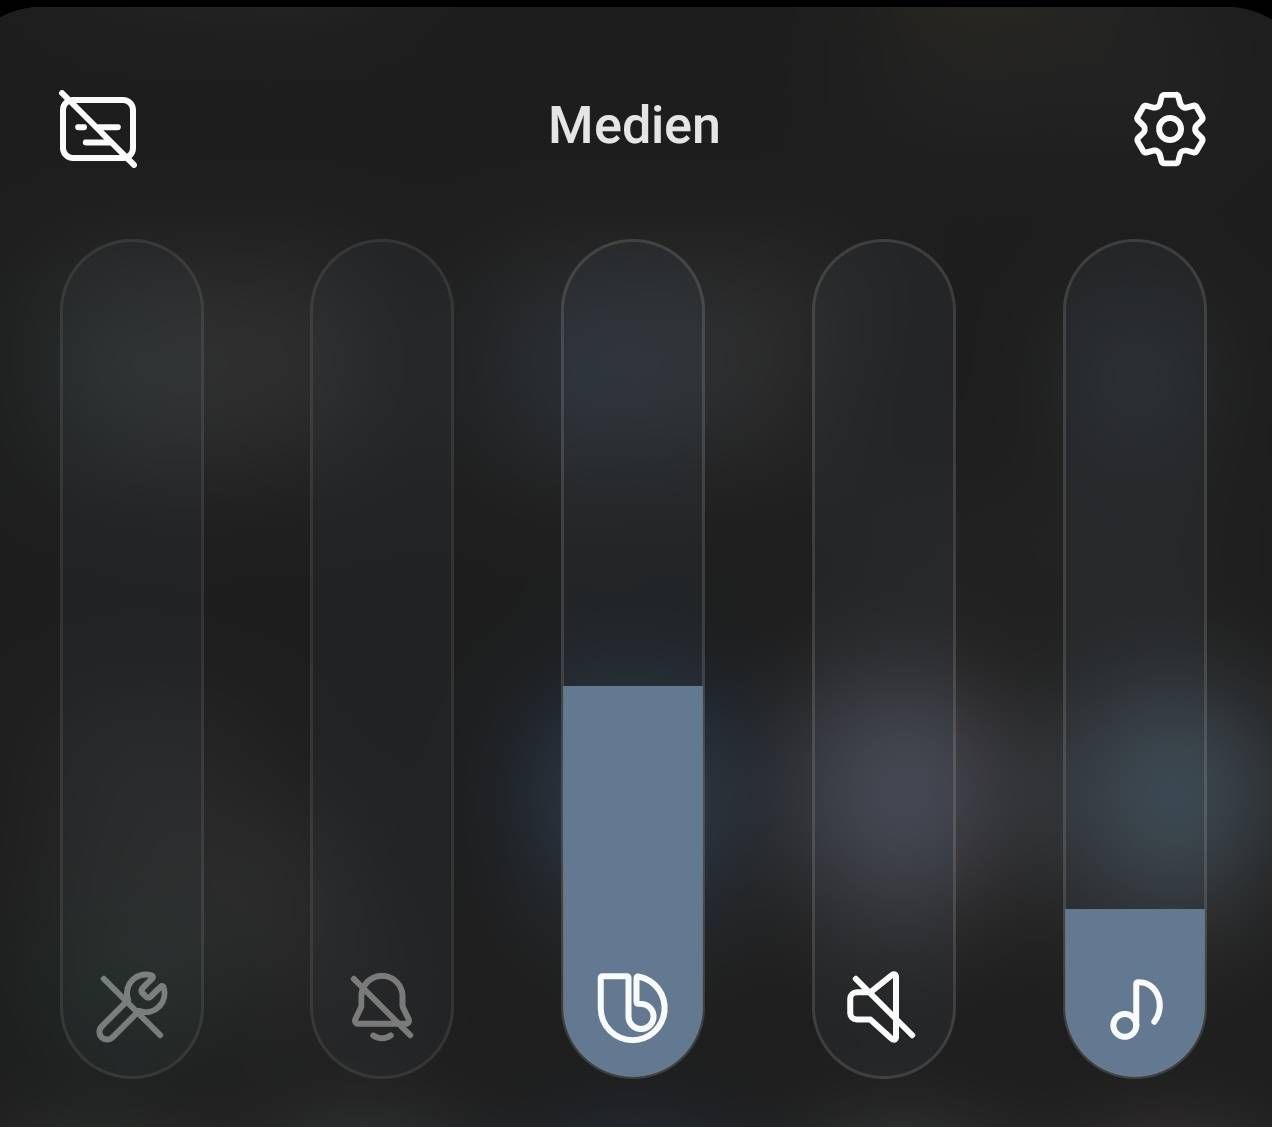Viewport: 1272px width, 1127px height.
Task: Unmute via the crossed speaker icon
Action: pyautogui.click(x=882, y=1006)
